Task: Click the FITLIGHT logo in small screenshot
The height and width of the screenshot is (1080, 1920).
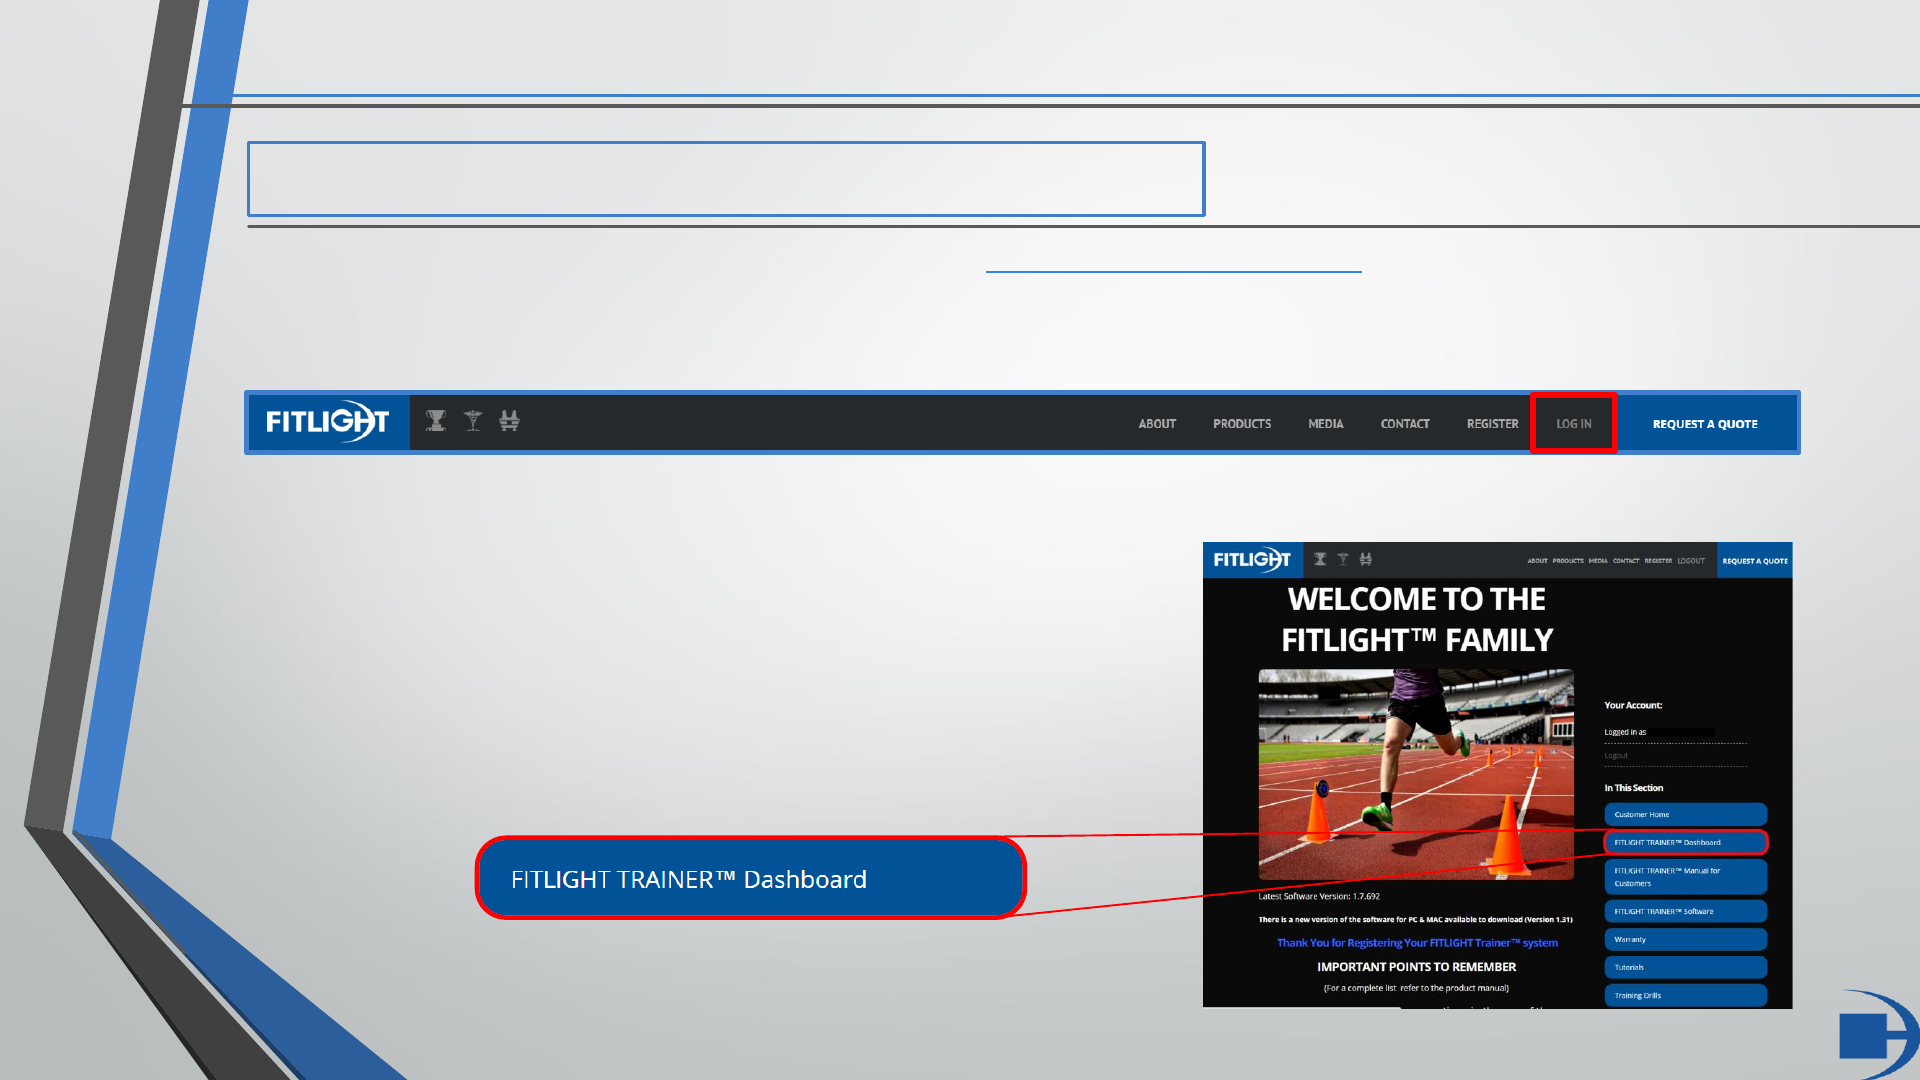Action: (x=1252, y=560)
